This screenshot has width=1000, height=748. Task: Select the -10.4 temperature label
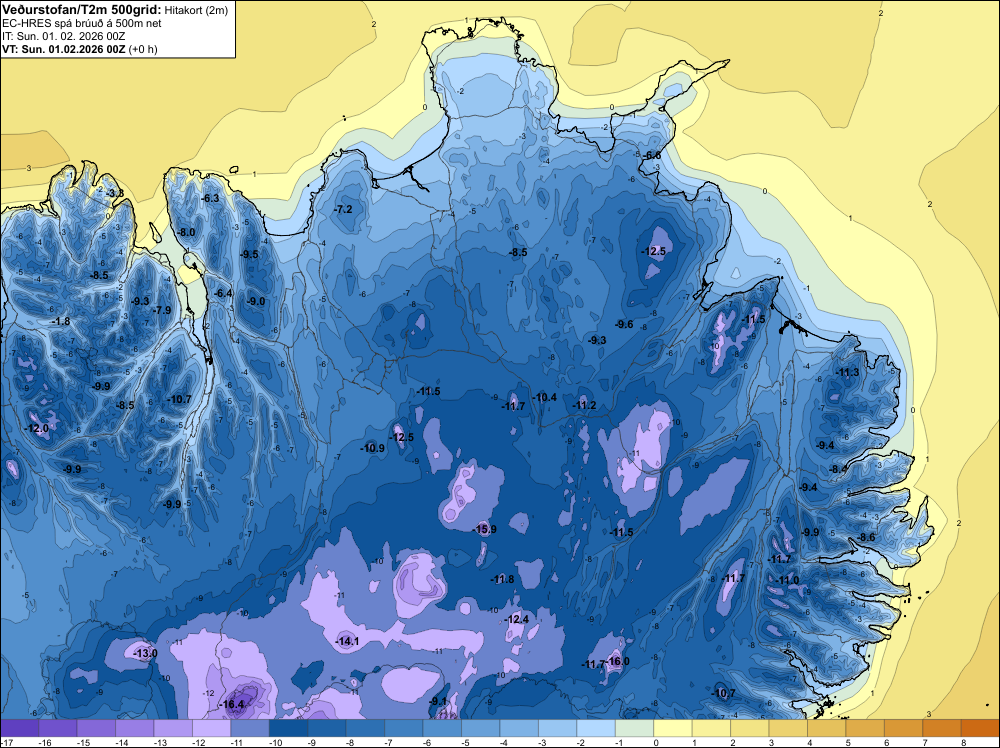click(x=544, y=397)
